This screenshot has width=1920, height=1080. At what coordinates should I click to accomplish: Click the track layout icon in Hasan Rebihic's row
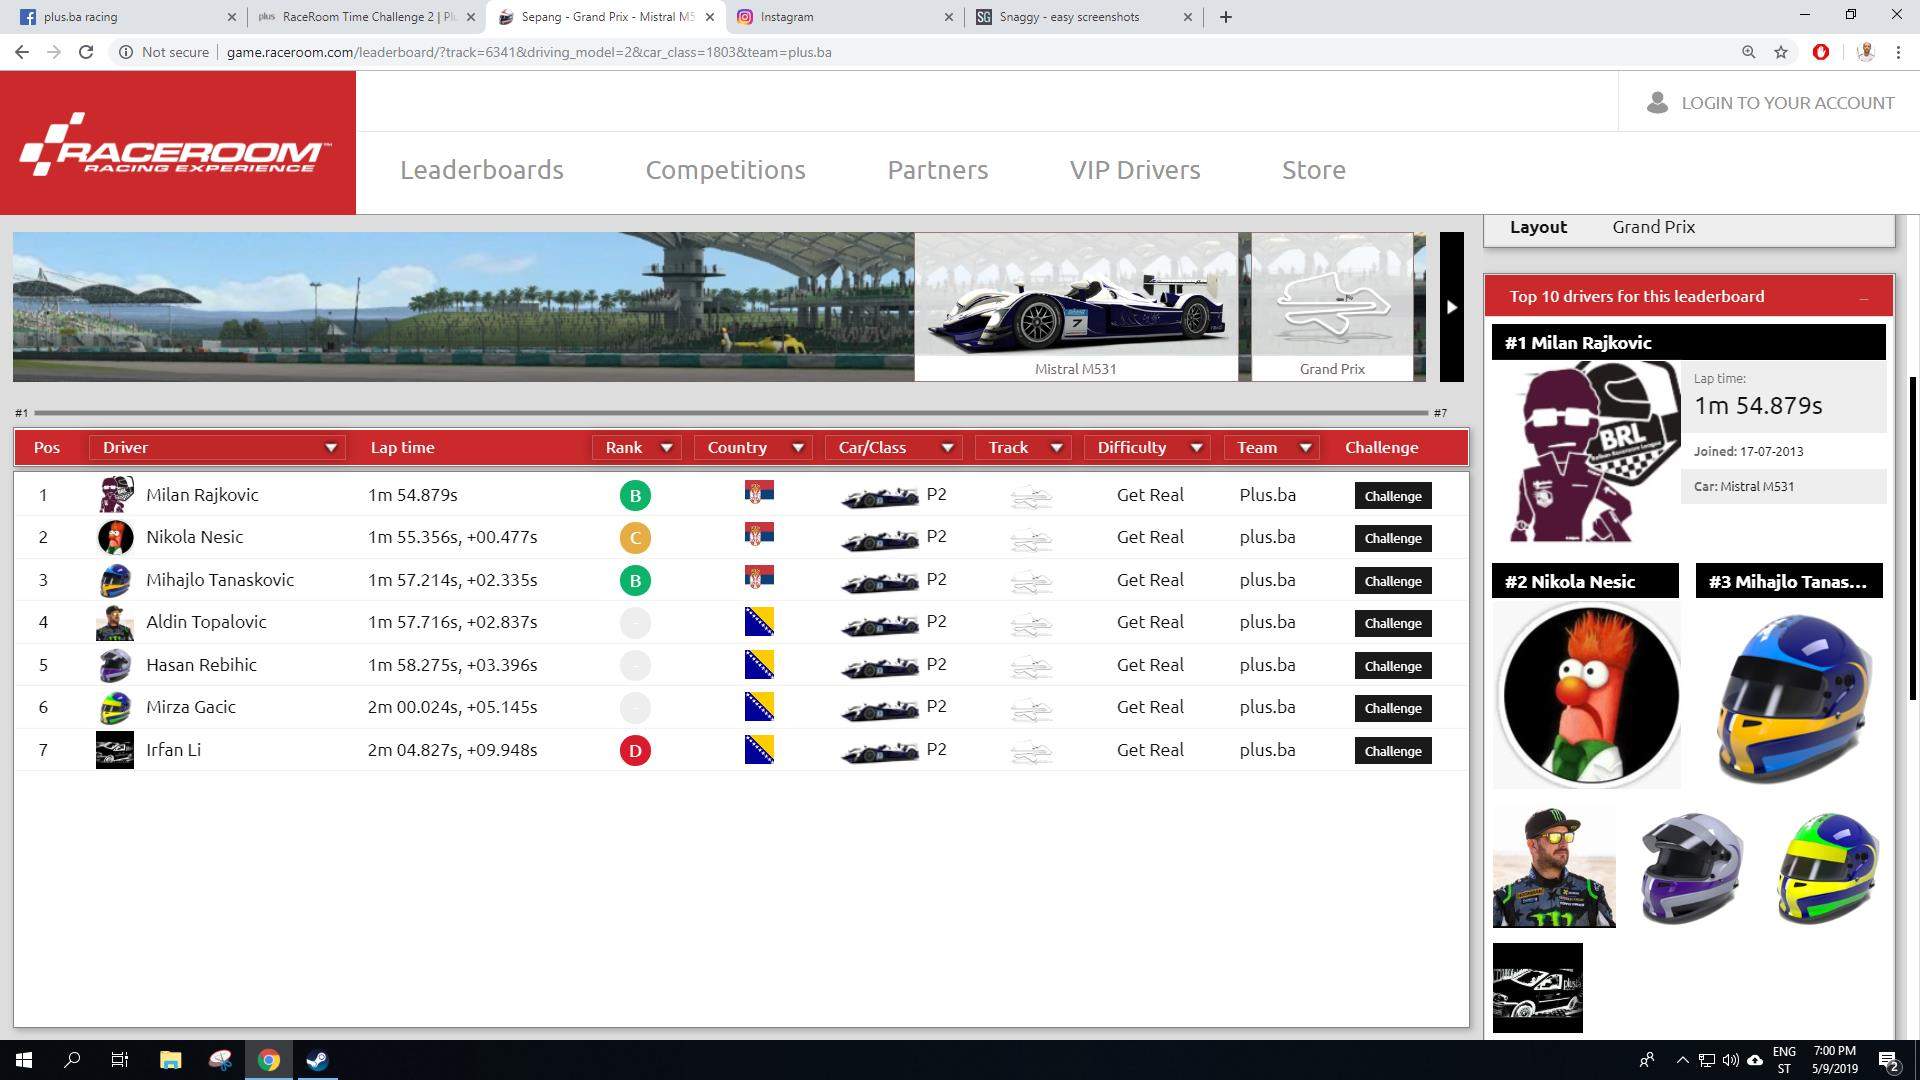click(x=1031, y=665)
